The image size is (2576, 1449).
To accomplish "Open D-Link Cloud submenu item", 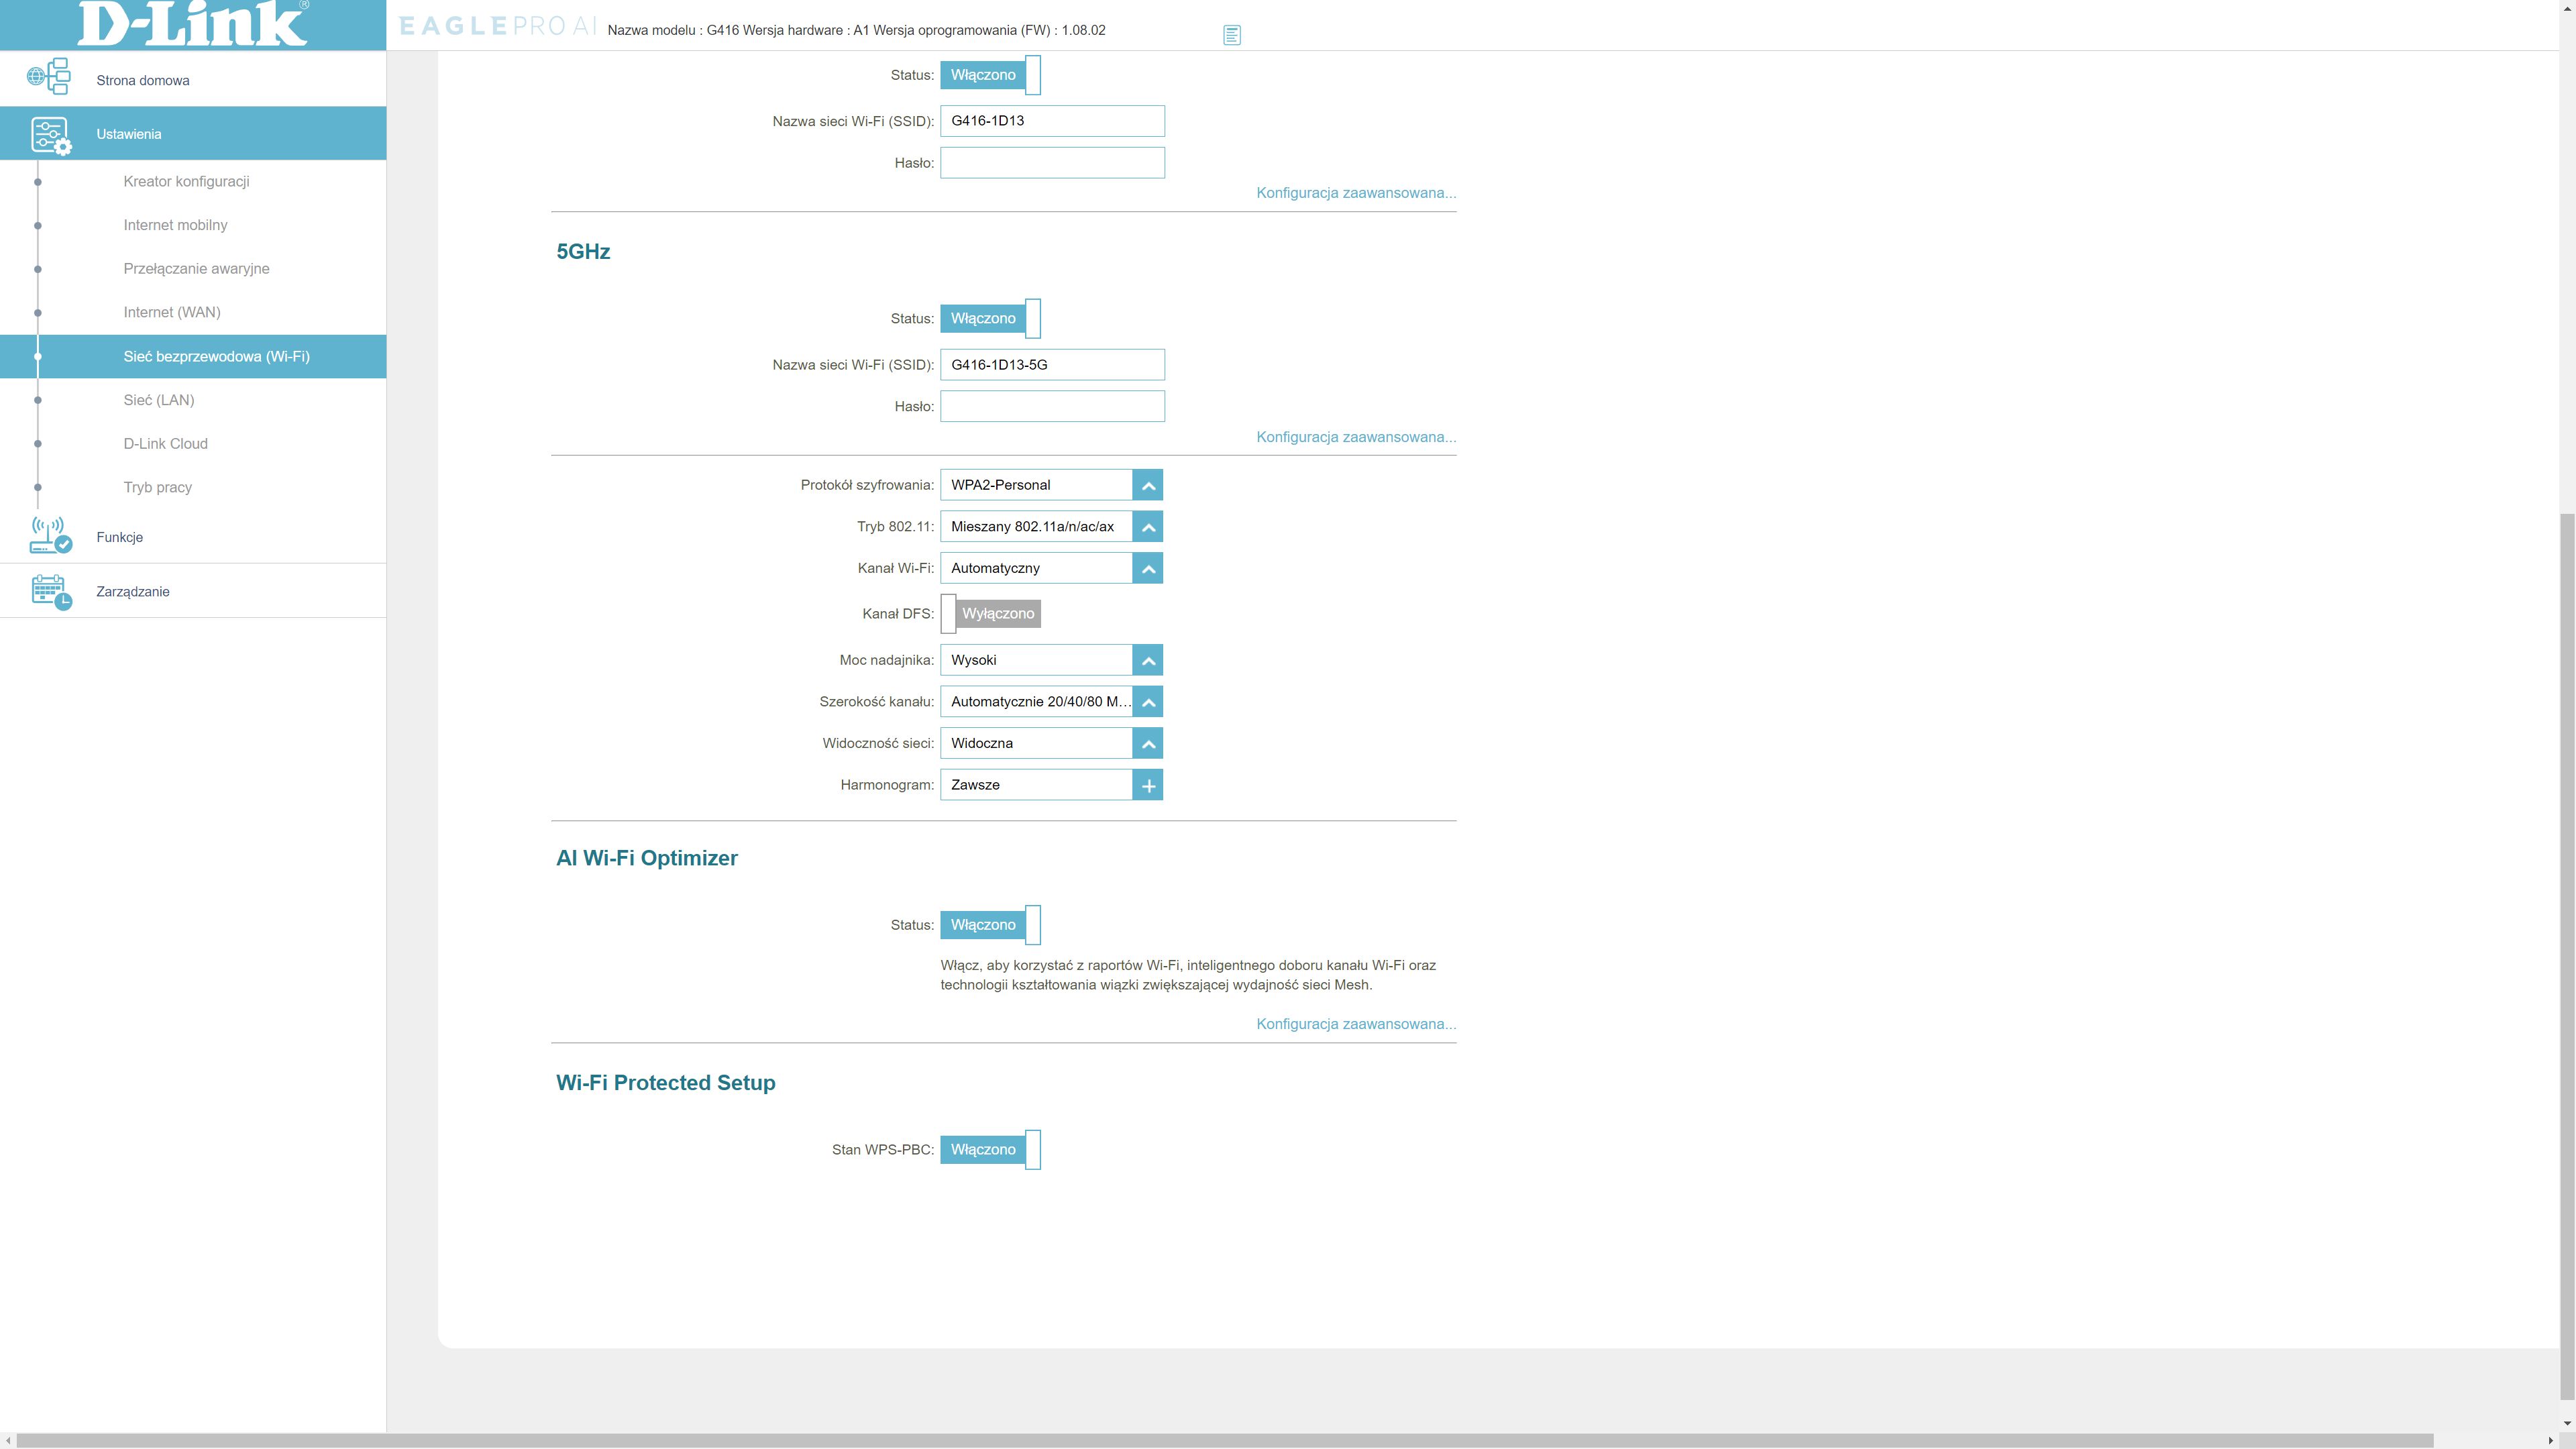I will (x=165, y=444).
